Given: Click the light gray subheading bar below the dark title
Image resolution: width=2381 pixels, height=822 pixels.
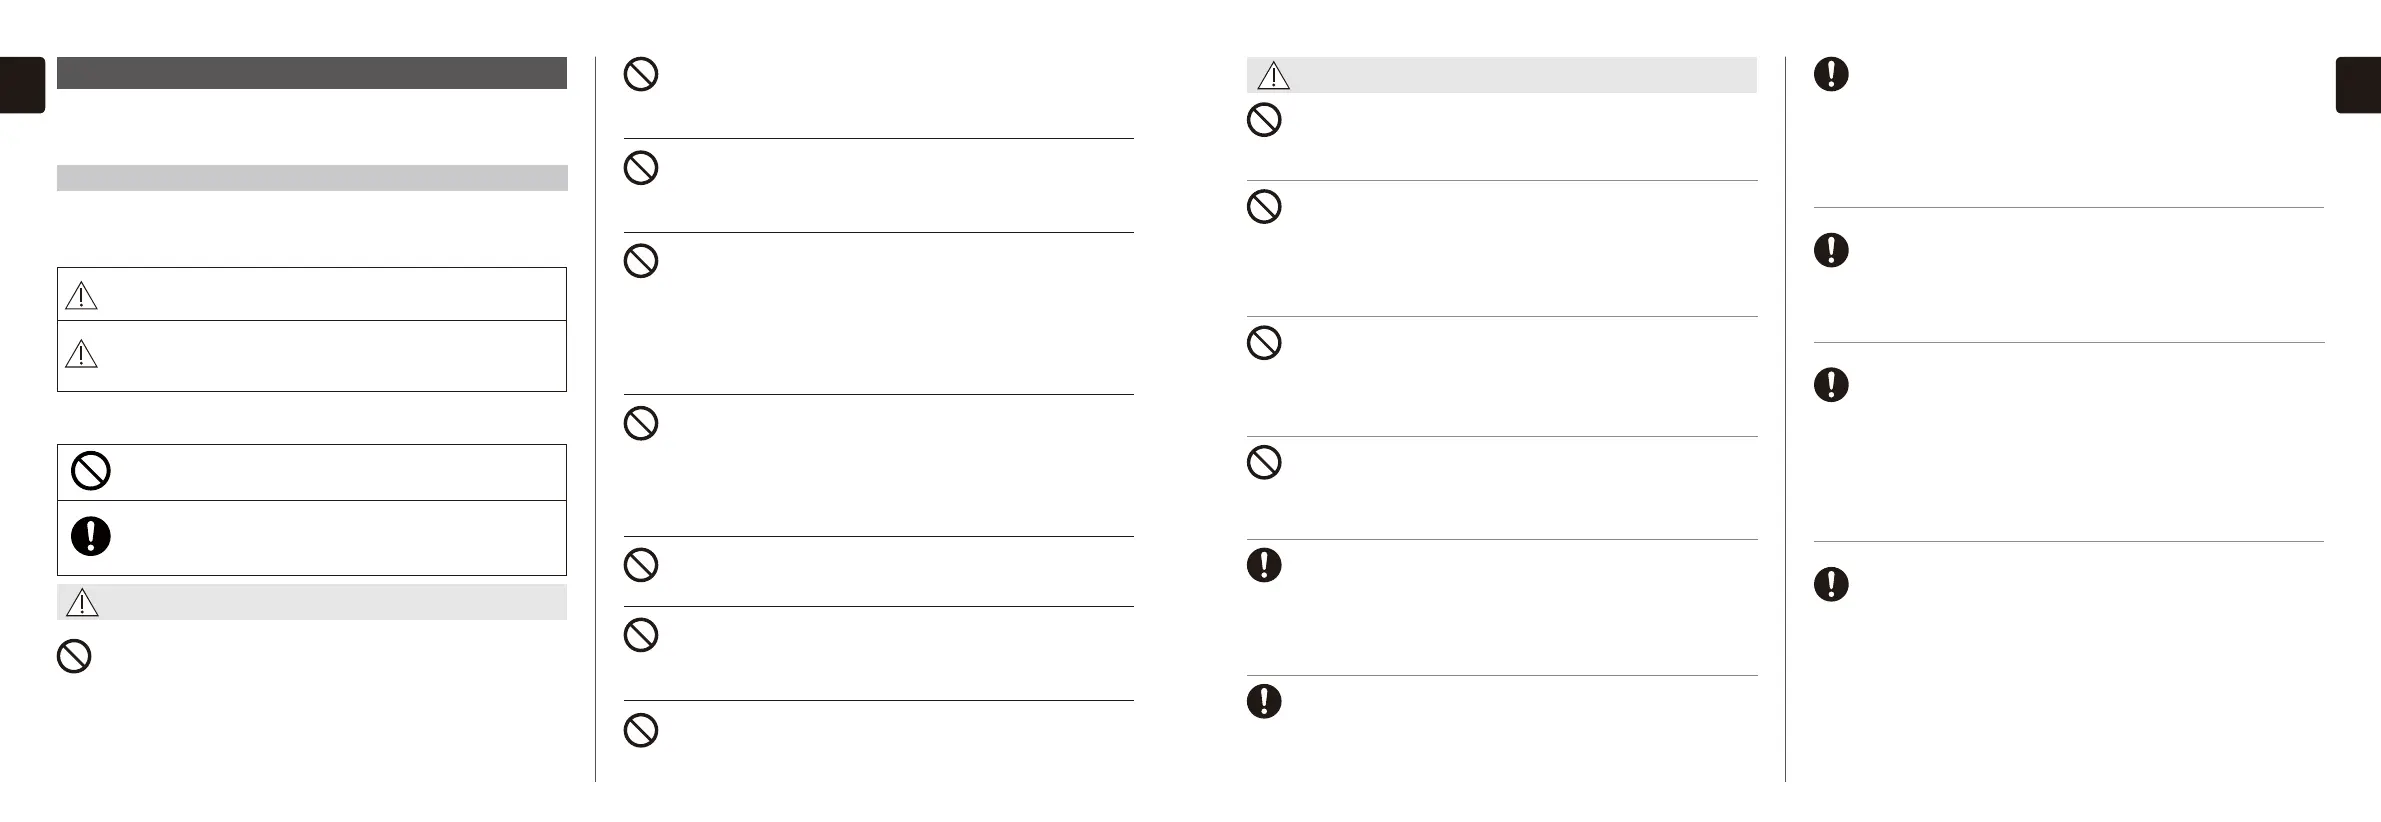Looking at the screenshot, I should click(x=312, y=178).
